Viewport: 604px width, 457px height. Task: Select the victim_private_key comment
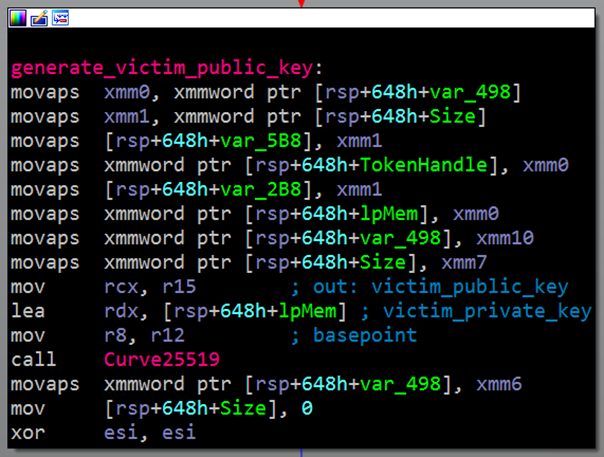coord(487,312)
